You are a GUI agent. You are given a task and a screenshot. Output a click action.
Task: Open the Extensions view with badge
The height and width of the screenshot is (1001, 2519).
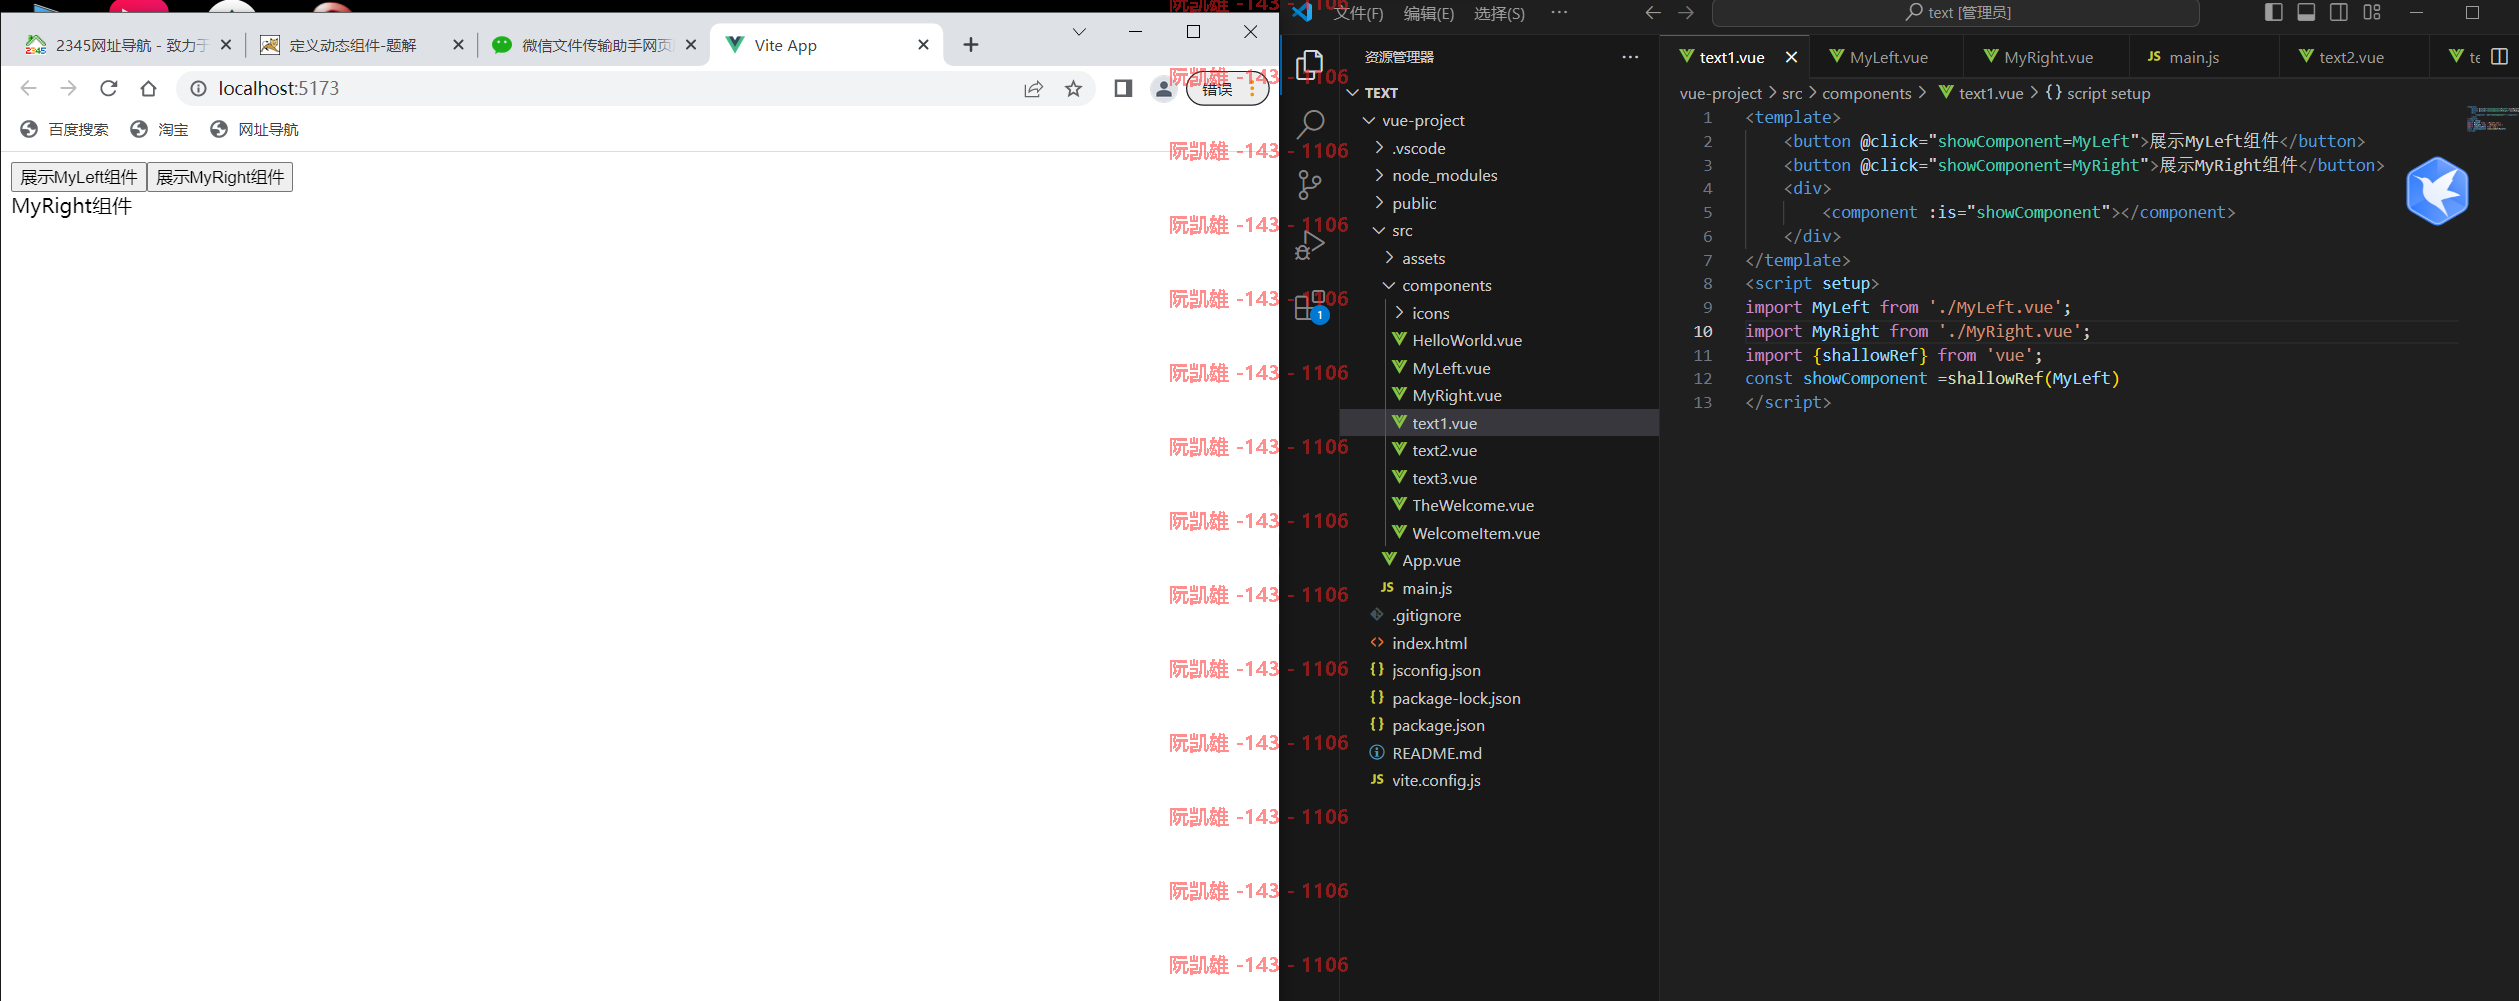[x=1309, y=306]
